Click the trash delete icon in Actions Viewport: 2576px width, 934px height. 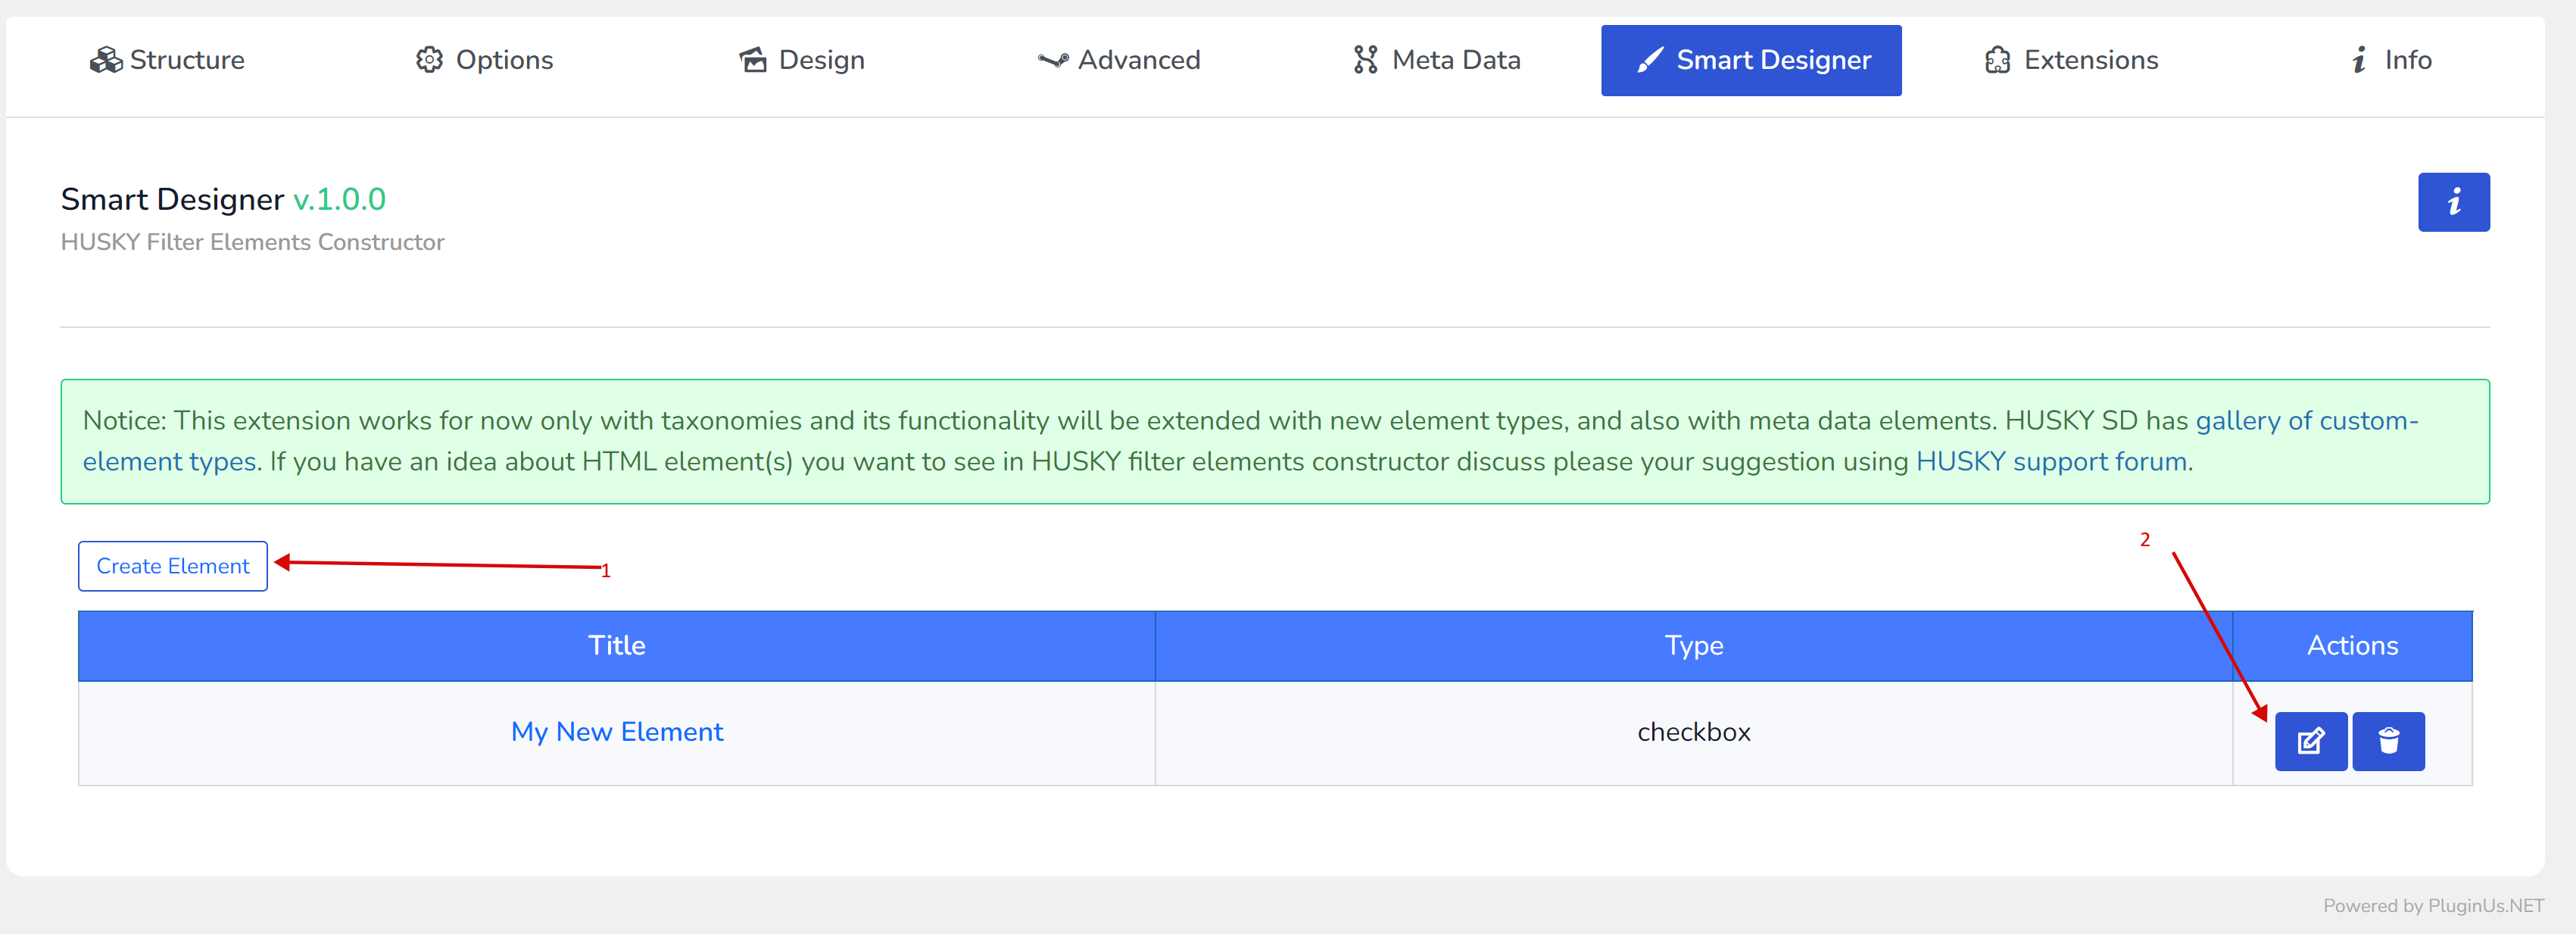coord(2388,741)
